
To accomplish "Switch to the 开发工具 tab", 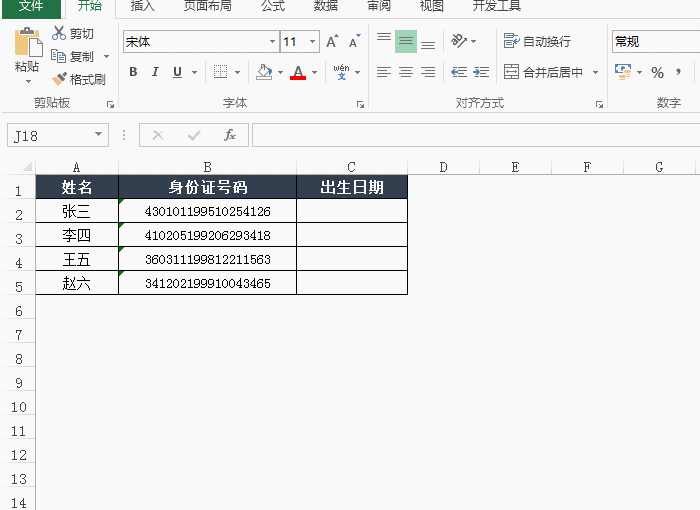I will point(496,6).
